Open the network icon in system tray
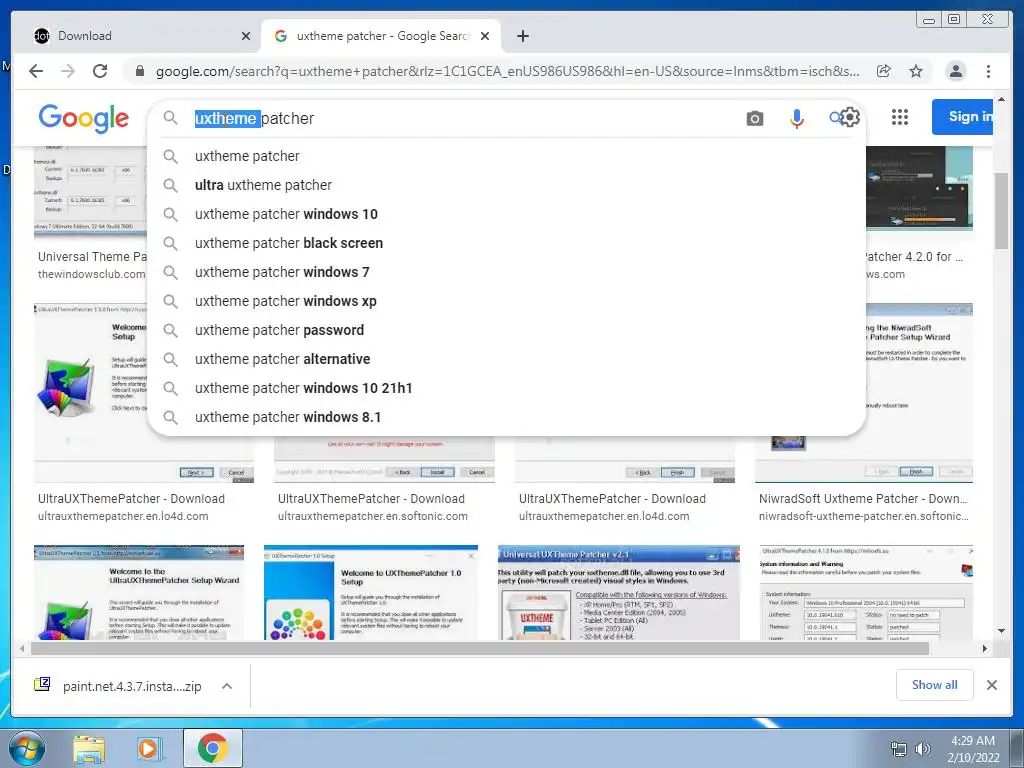1024x768 pixels. point(899,749)
